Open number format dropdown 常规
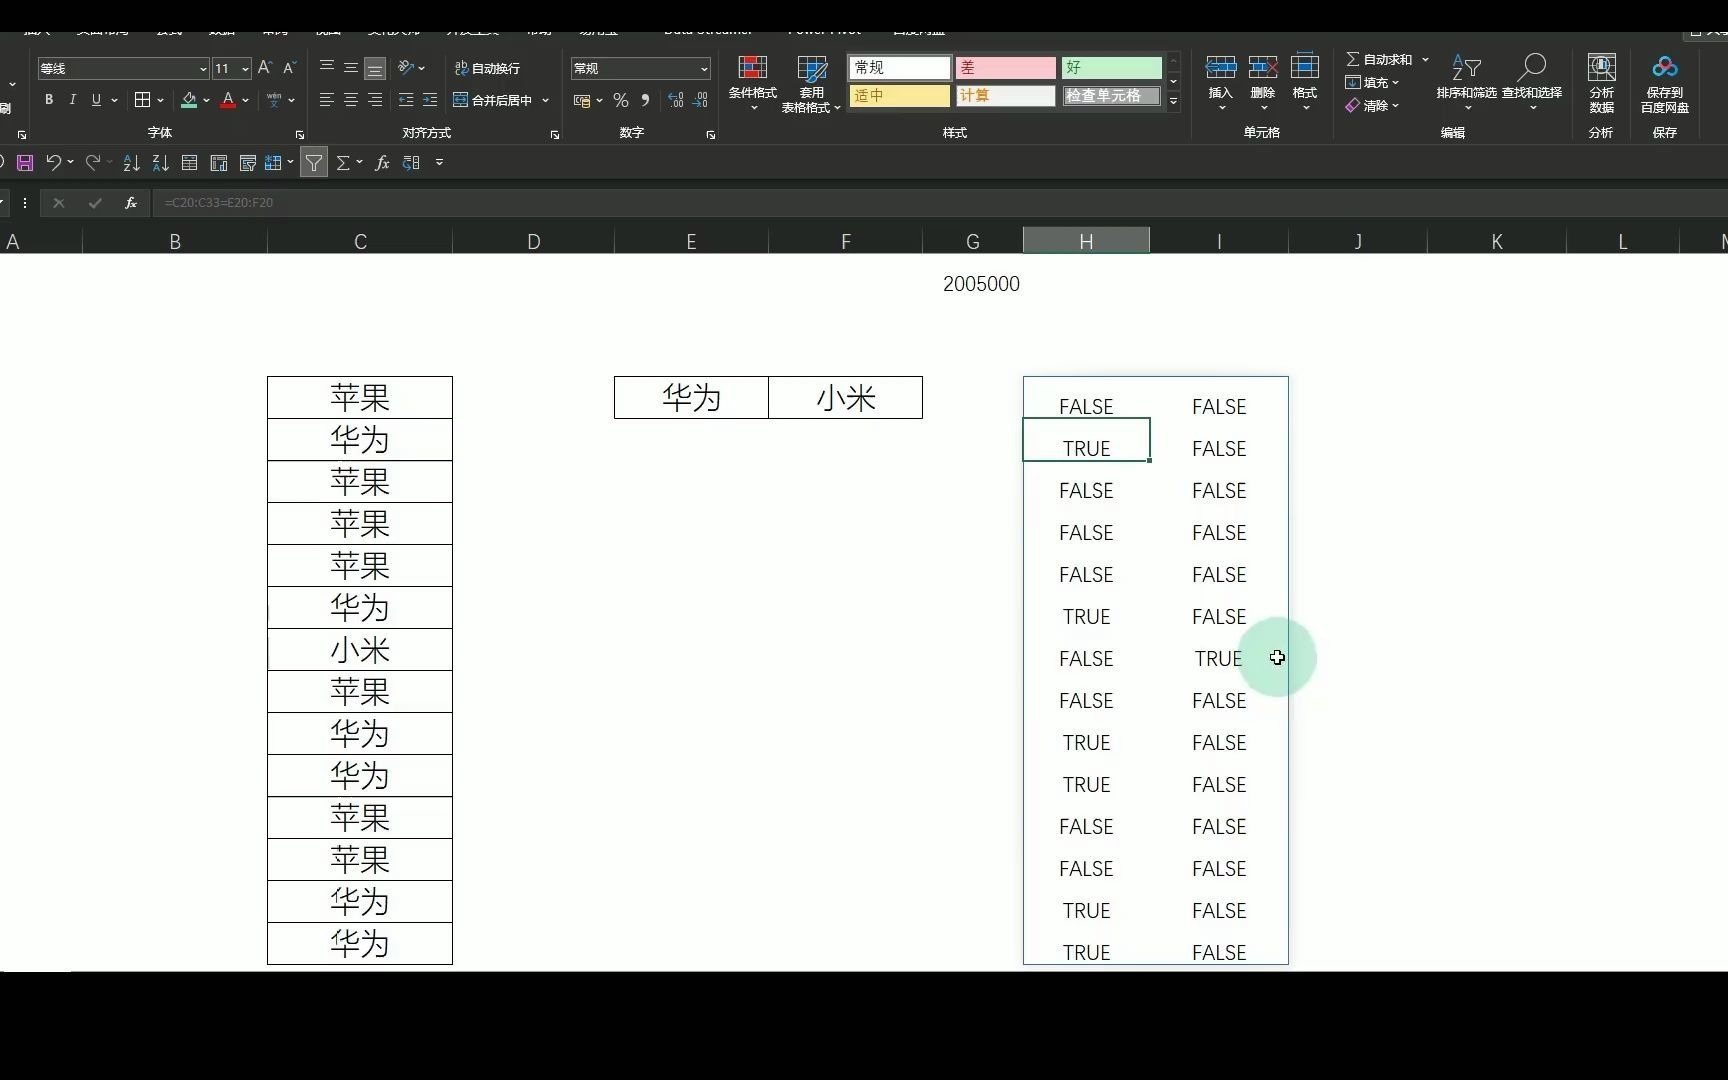This screenshot has width=1728, height=1080. pyautogui.click(x=704, y=69)
